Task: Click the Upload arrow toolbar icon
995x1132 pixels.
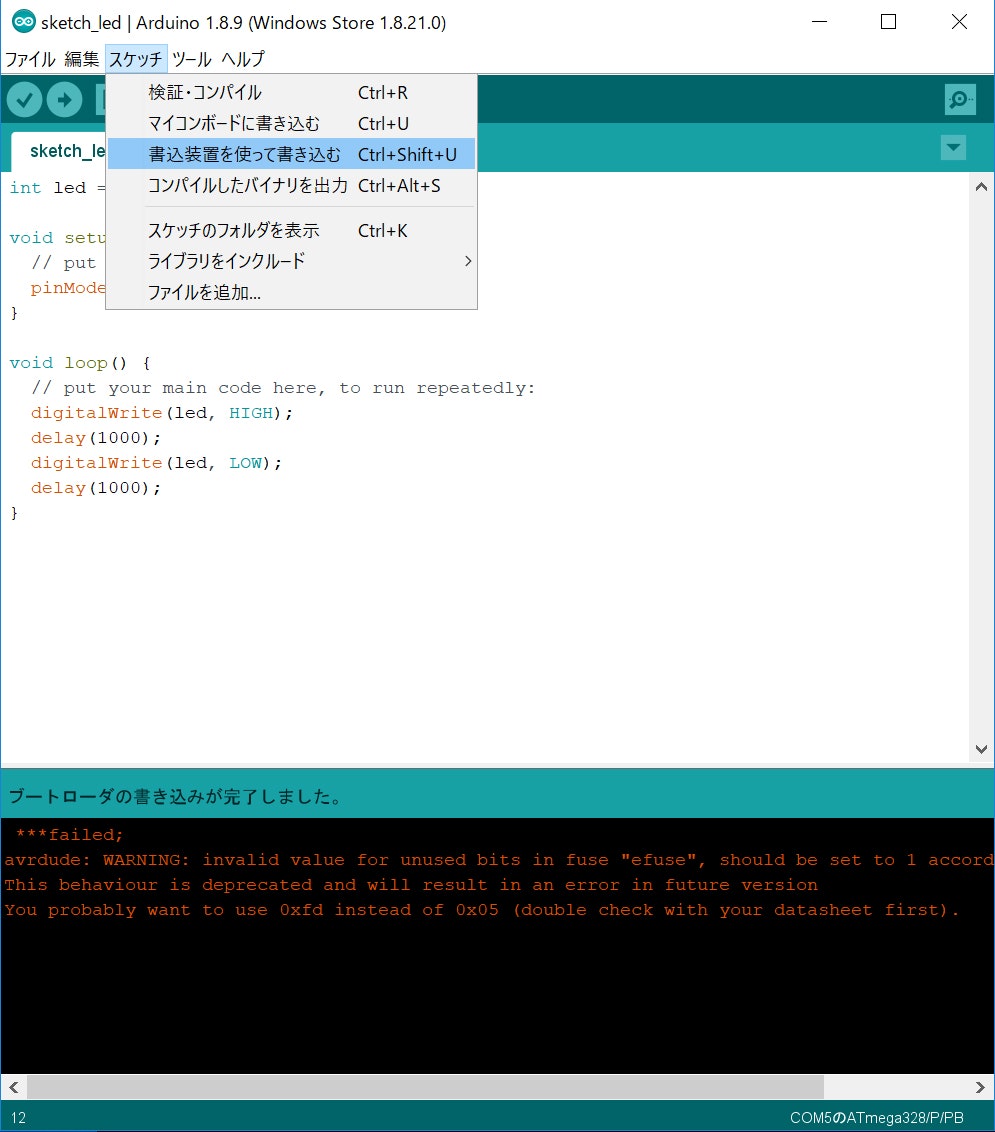Action: (64, 100)
